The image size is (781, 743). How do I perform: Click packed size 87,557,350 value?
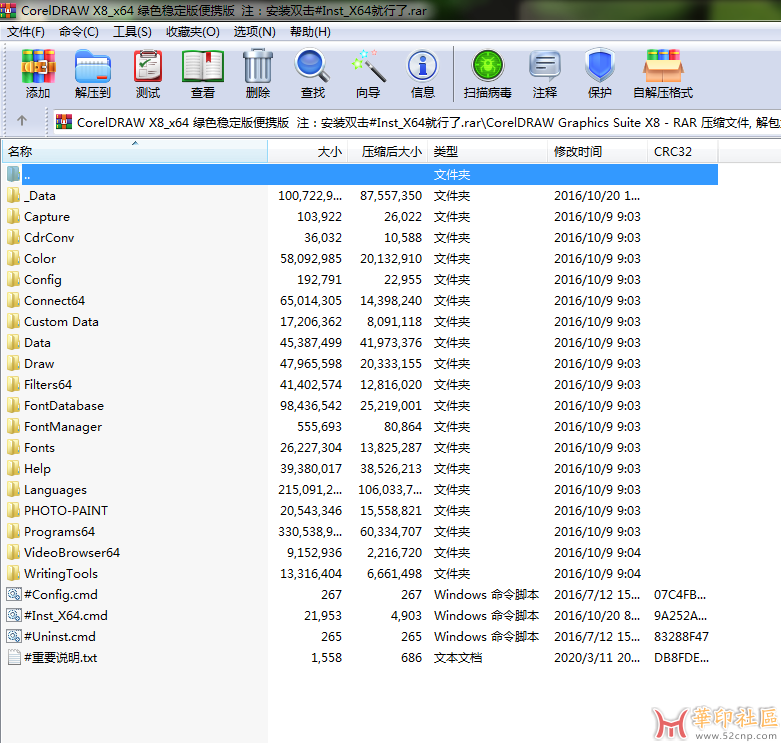(391, 196)
